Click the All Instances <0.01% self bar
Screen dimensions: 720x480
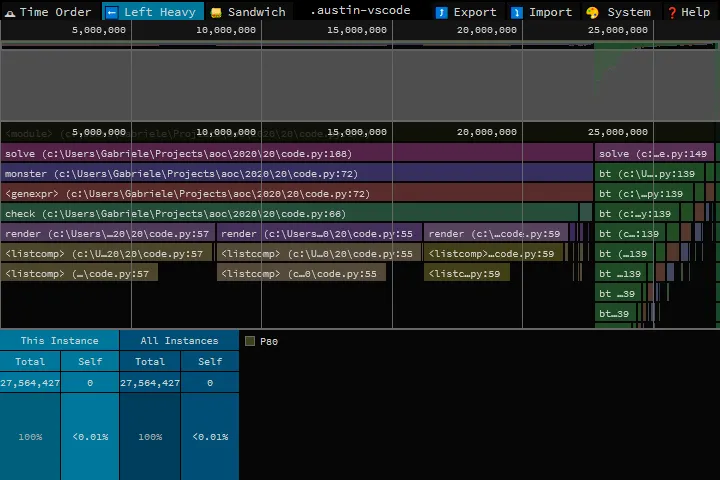210,436
